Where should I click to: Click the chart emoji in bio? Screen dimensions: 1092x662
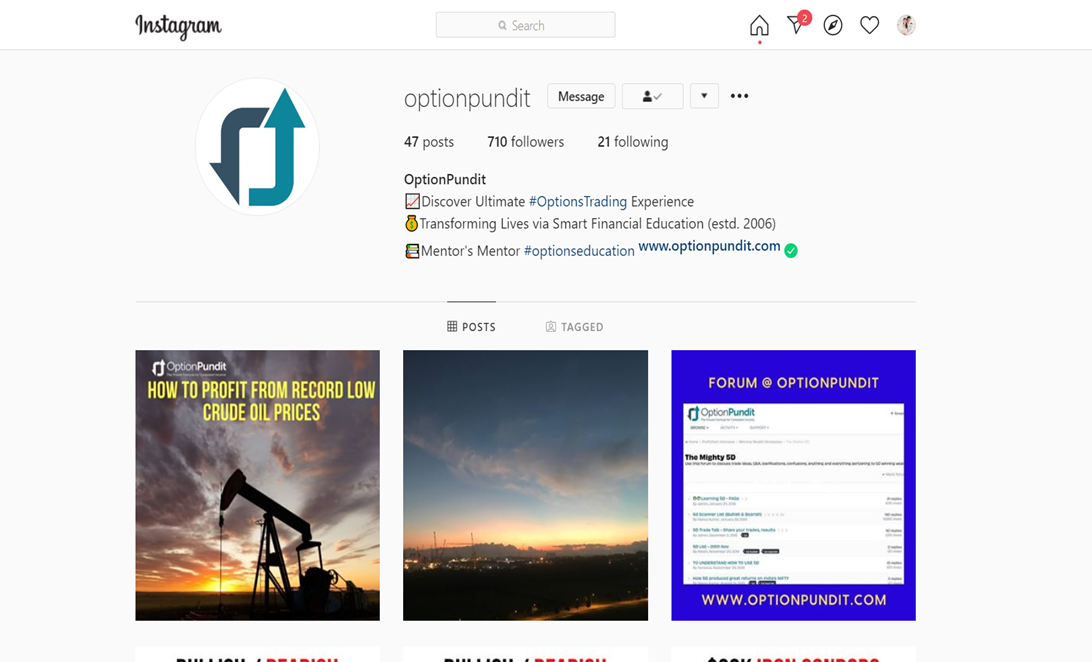point(412,202)
